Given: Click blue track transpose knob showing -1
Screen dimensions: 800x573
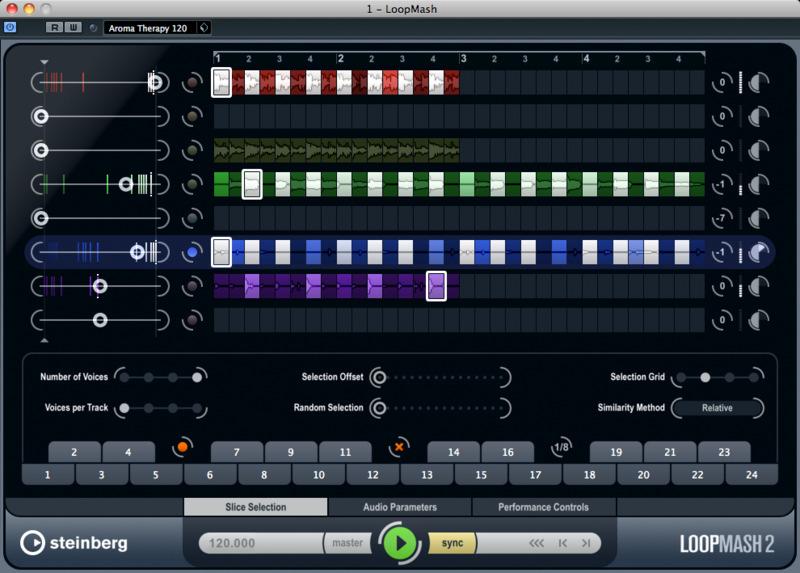Looking at the screenshot, I should 722,252.
